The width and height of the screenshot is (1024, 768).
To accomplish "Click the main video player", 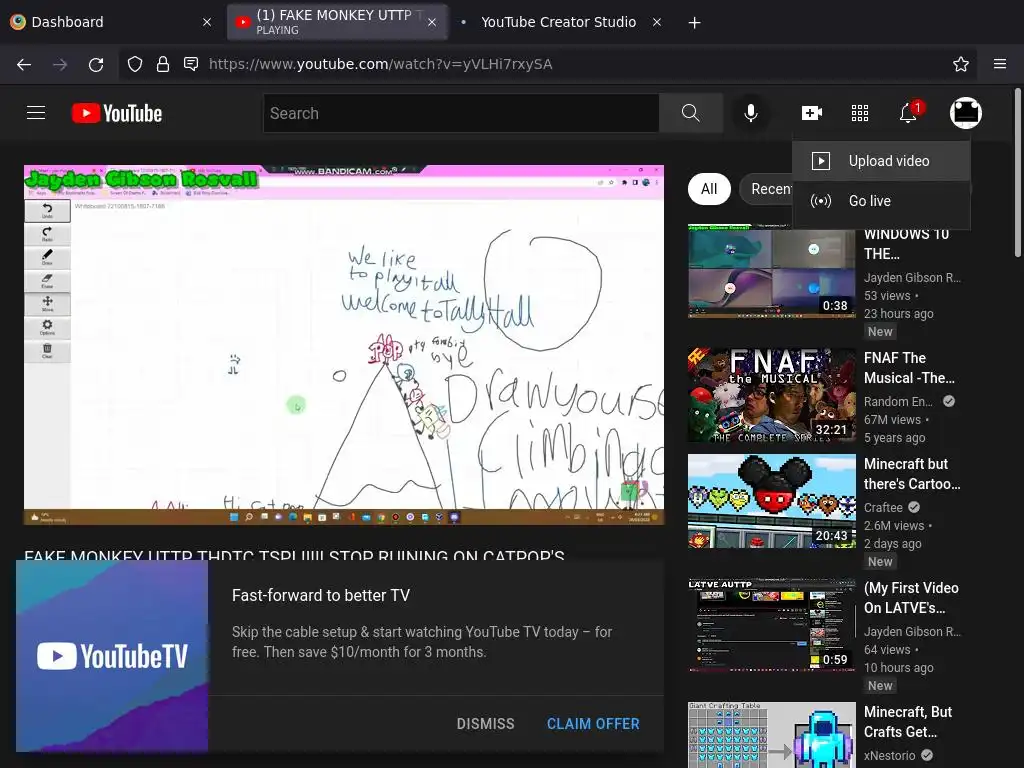I will (344, 345).
